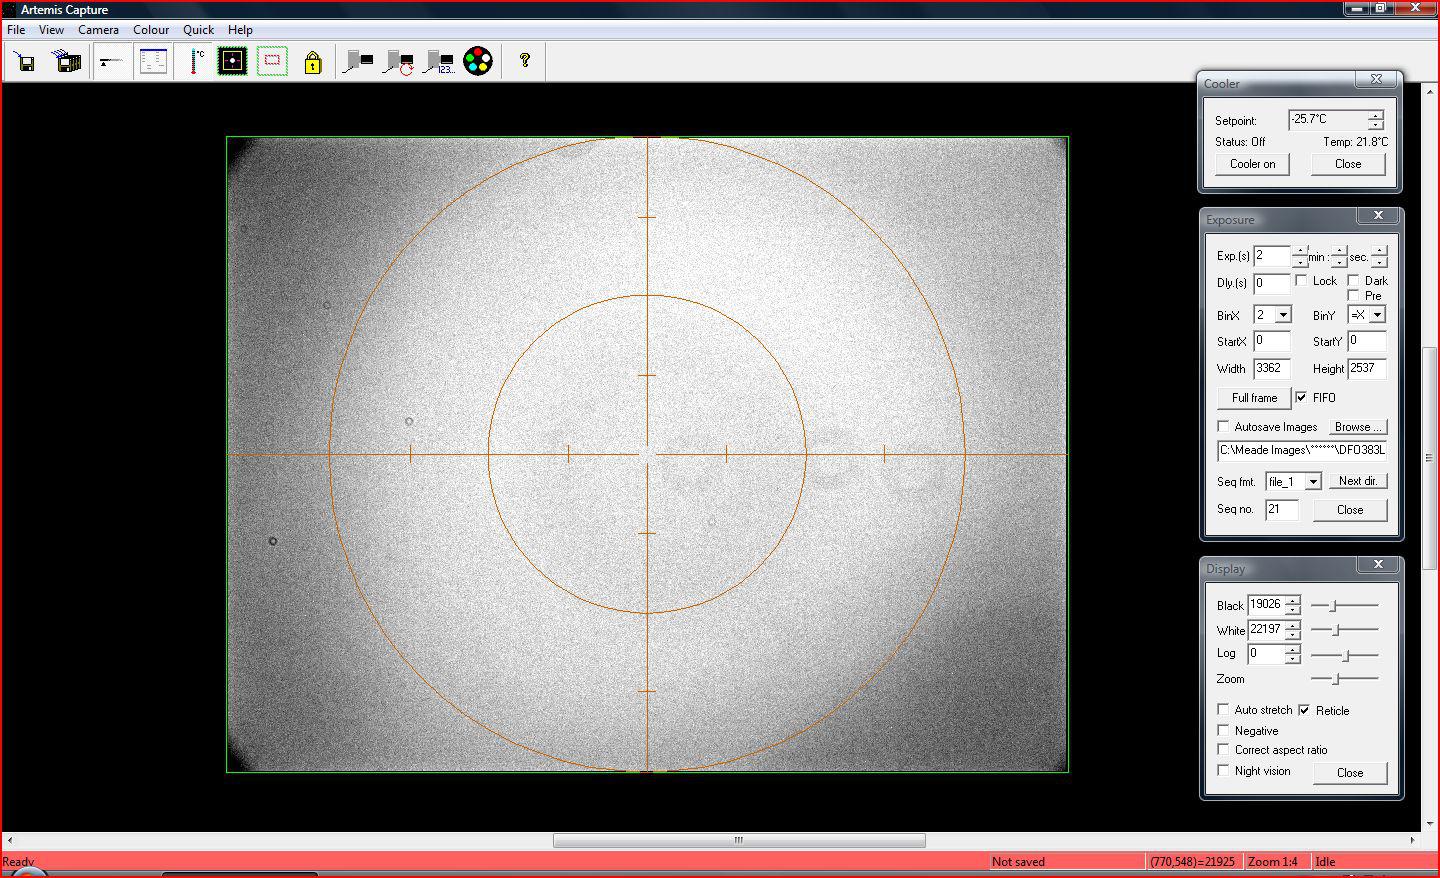The height and width of the screenshot is (878, 1440).
Task: Open the BinX dropdown
Action: pyautogui.click(x=1283, y=315)
